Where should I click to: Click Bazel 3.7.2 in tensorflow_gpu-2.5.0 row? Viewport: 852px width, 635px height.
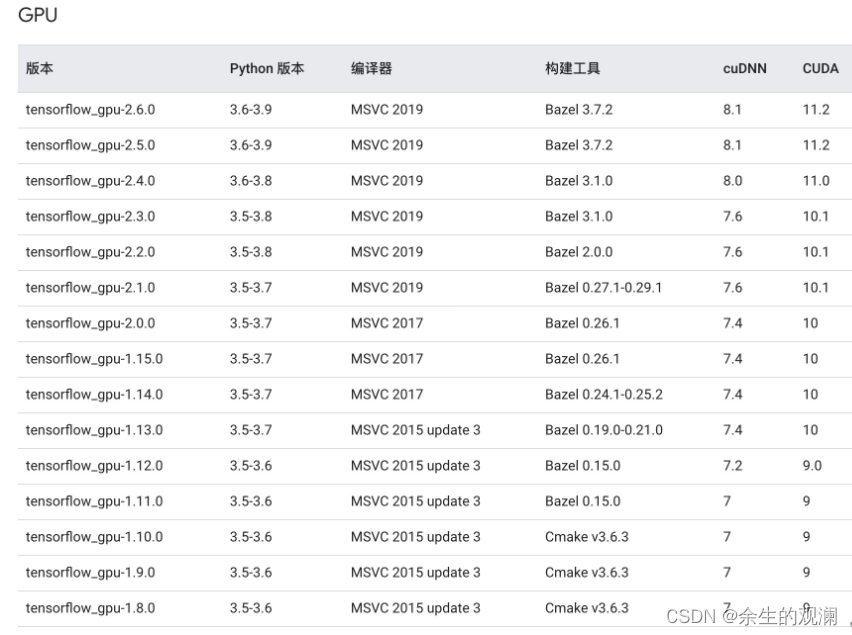(x=579, y=146)
